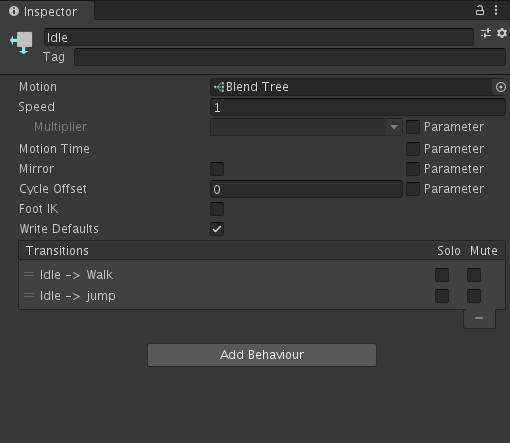510x443 pixels.
Task: Click the animator state icon beside Idle
Action: 21,43
